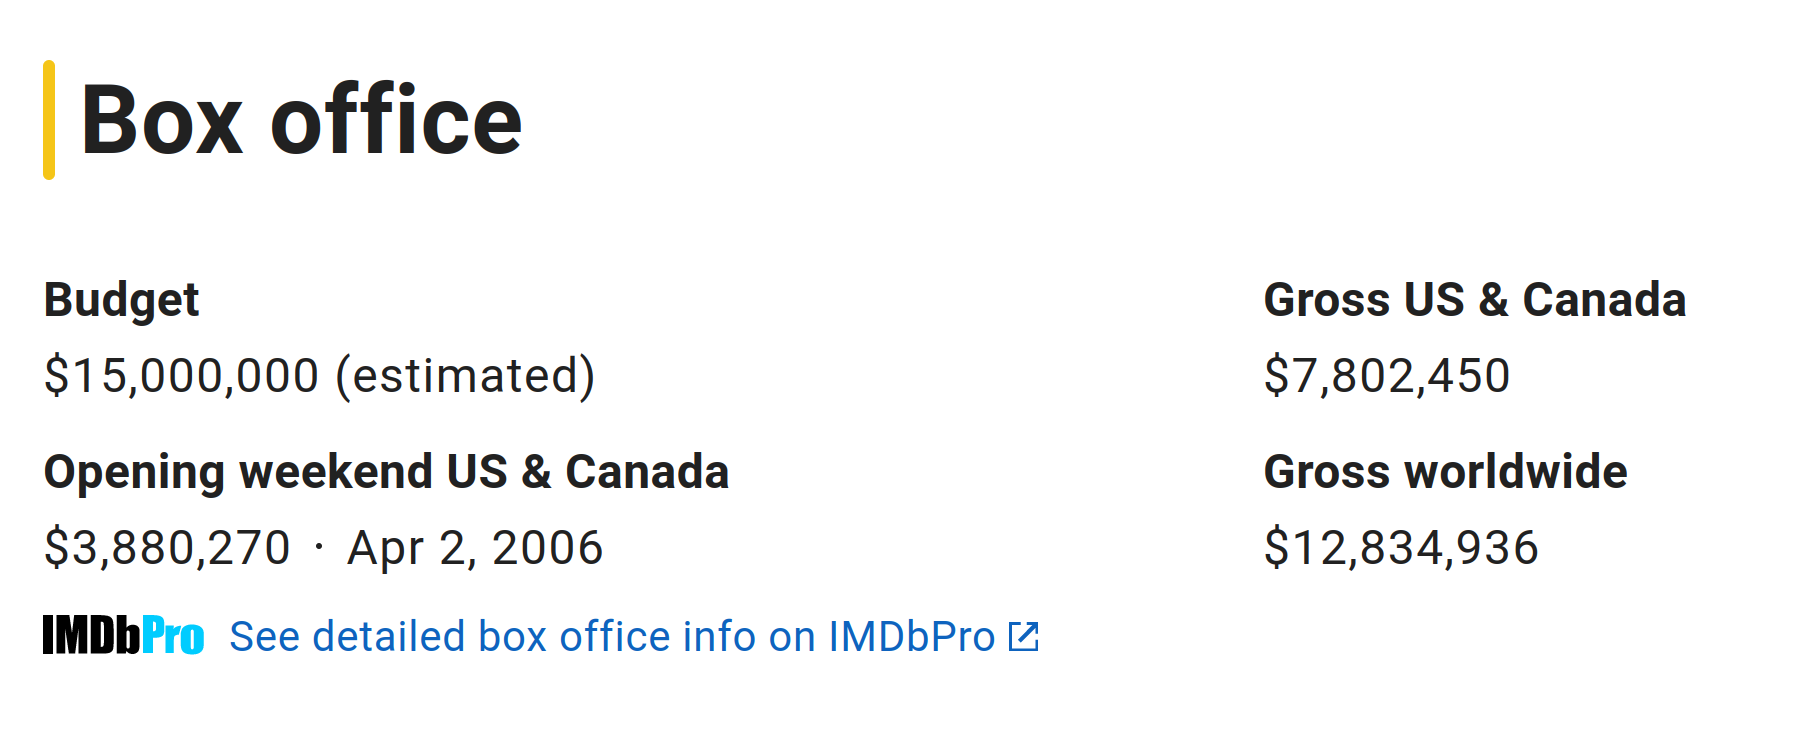Viewport: 1814px width, 735px height.
Task: Click the blue Pro part of logo
Action: (x=173, y=636)
